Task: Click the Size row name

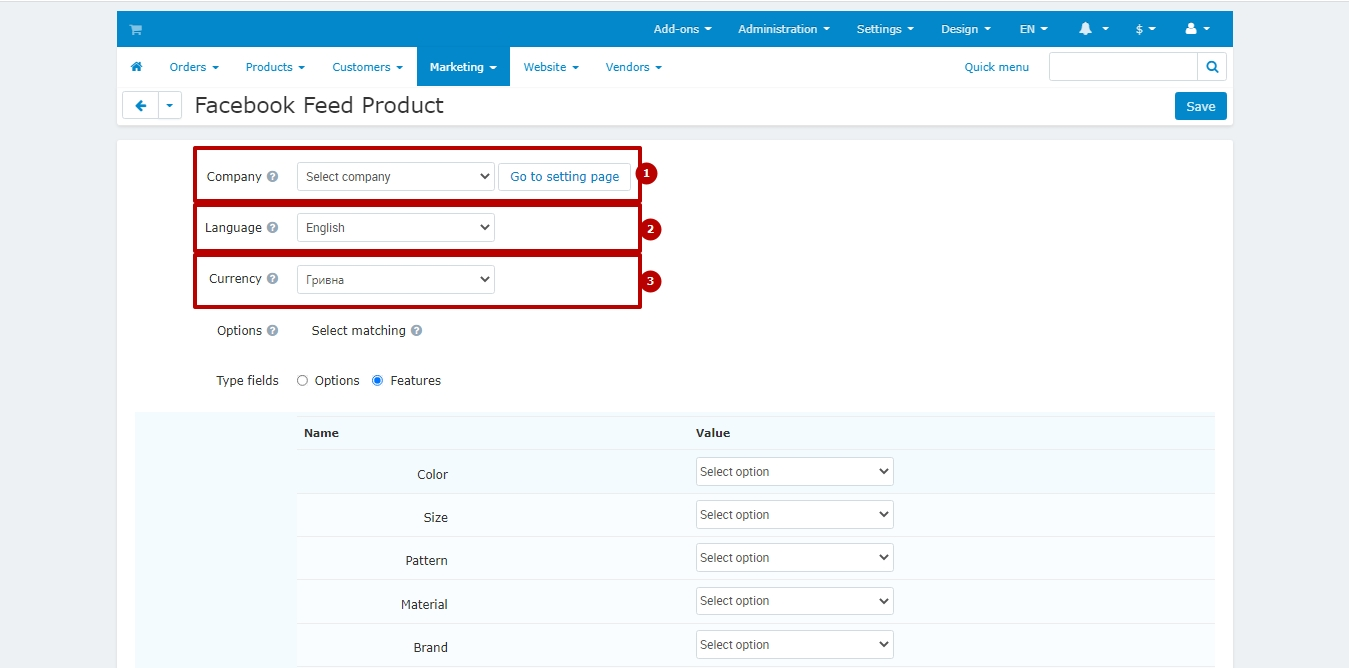Action: (x=435, y=518)
